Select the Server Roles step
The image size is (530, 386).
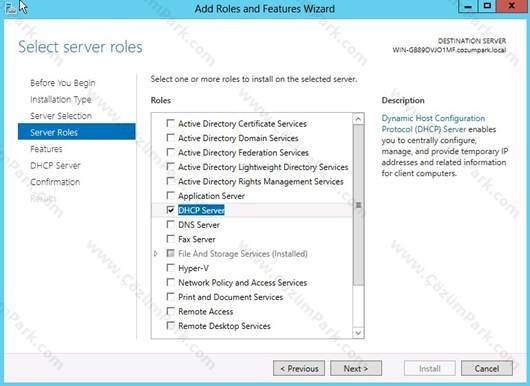pos(77,132)
